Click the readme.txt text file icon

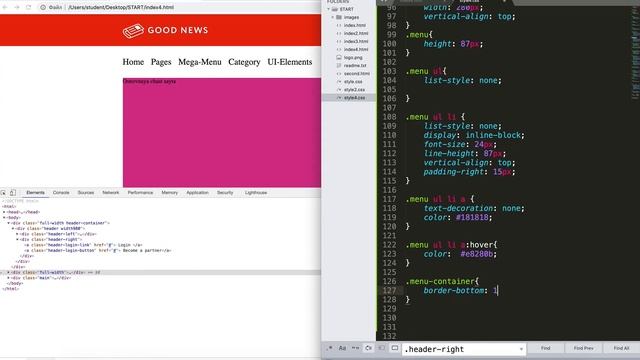click(339, 66)
